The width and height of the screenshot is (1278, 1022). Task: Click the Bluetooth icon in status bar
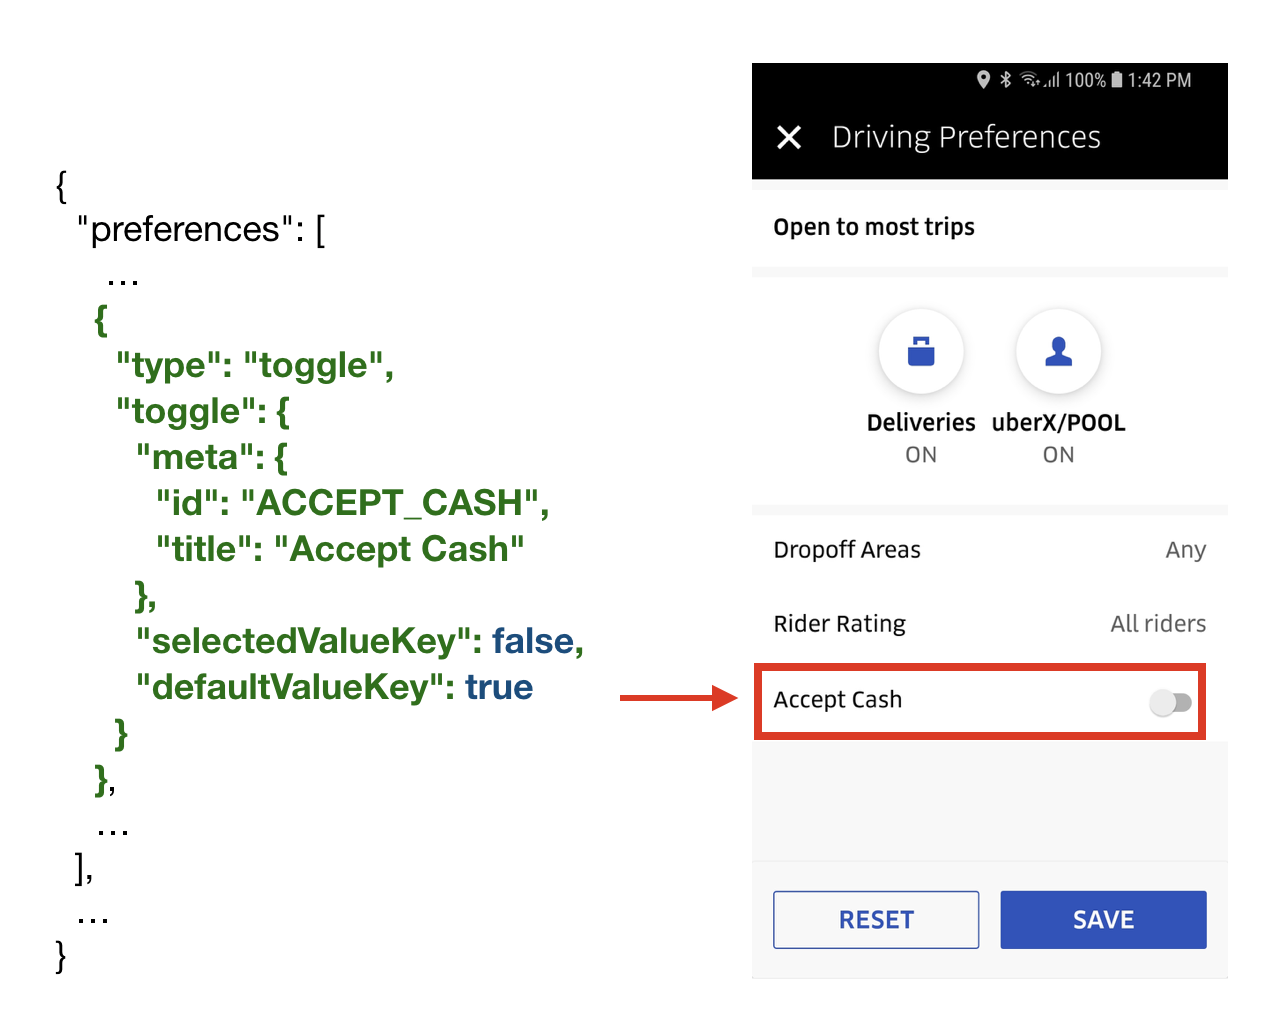[1006, 80]
